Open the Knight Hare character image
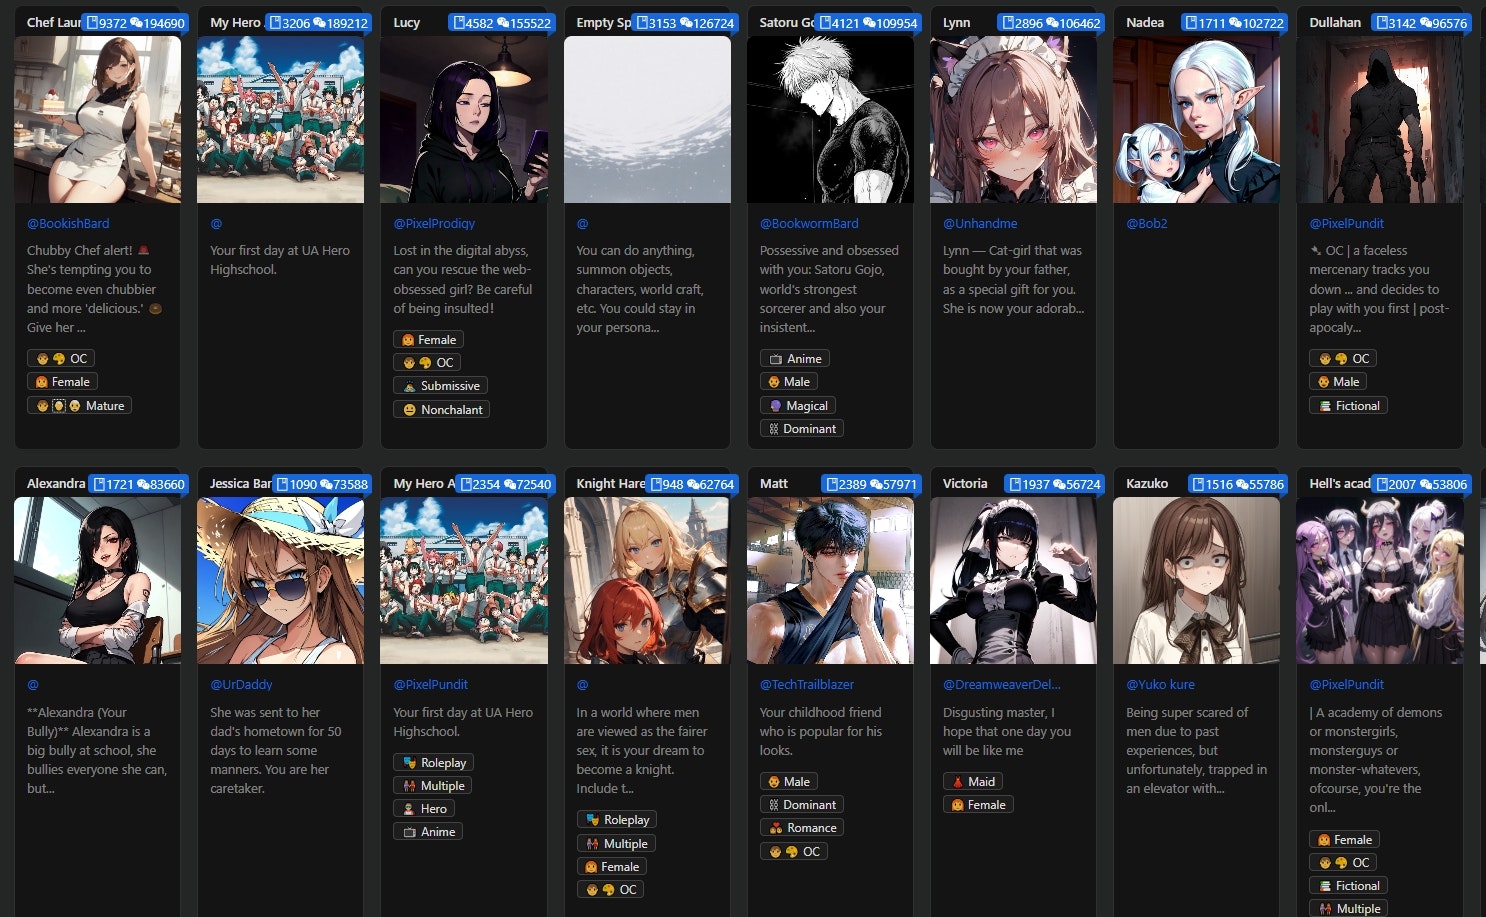This screenshot has height=917, width=1486. (647, 581)
